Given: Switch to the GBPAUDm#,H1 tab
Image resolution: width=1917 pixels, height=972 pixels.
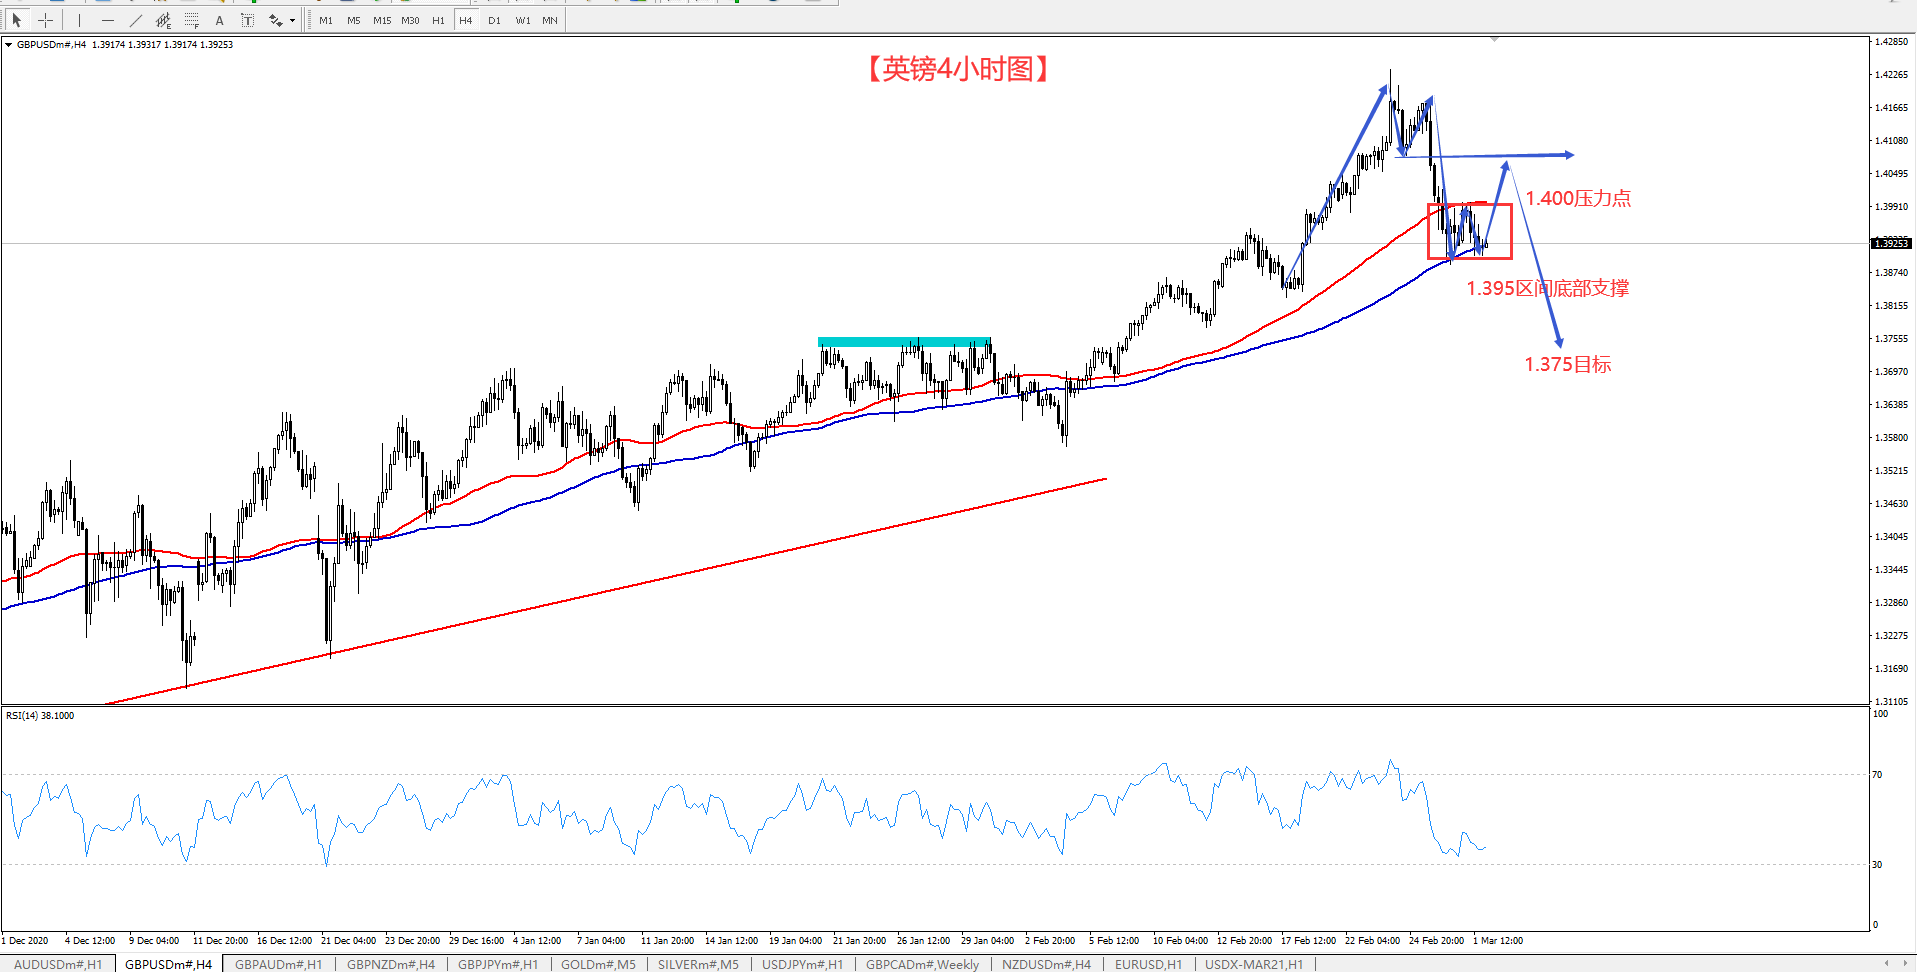Looking at the screenshot, I should click(279, 964).
